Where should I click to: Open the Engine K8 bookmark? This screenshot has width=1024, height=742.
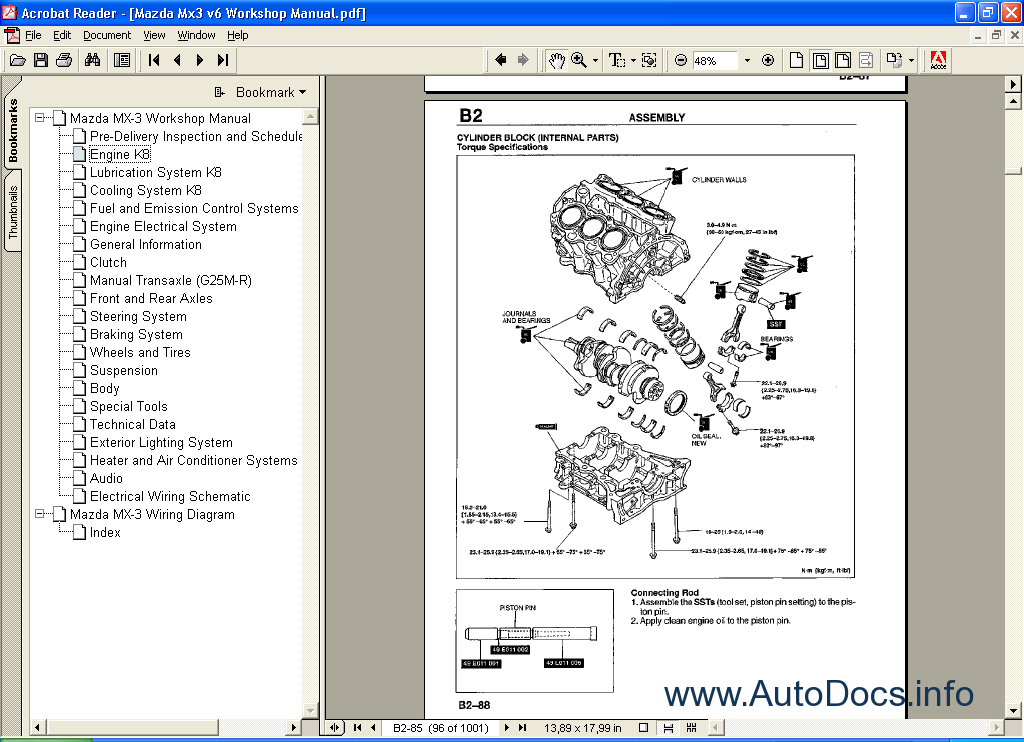click(x=120, y=154)
